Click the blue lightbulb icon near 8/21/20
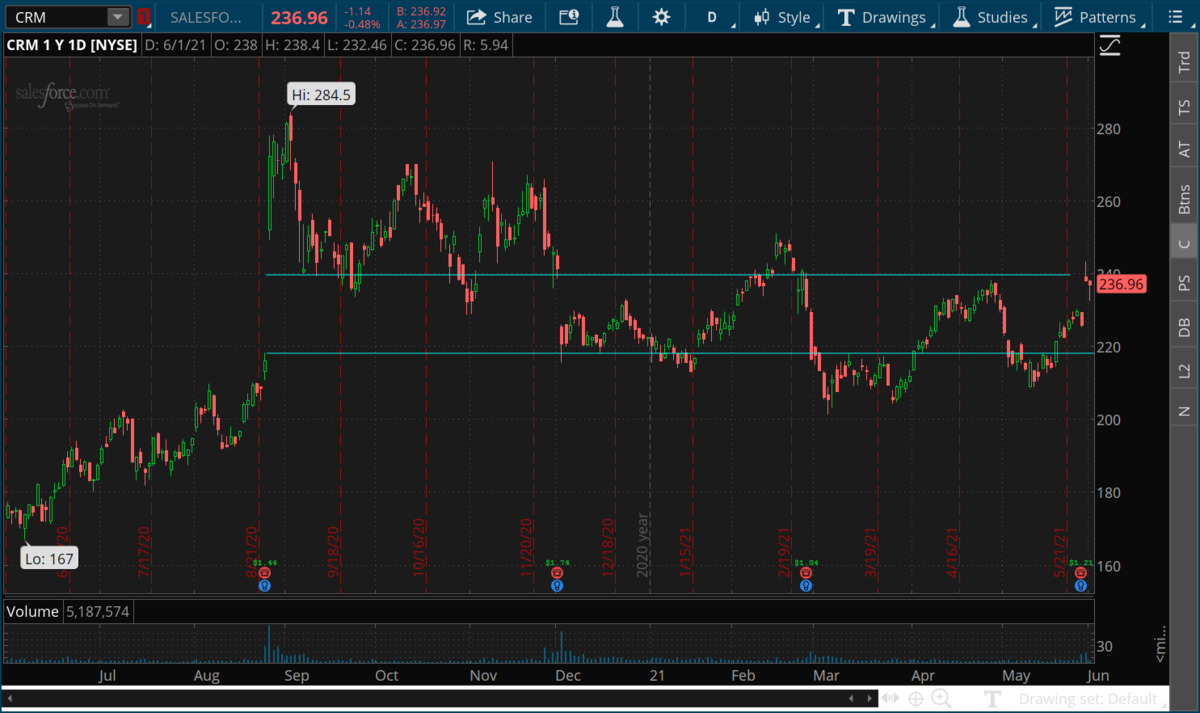The height and width of the screenshot is (713, 1200). [x=265, y=586]
